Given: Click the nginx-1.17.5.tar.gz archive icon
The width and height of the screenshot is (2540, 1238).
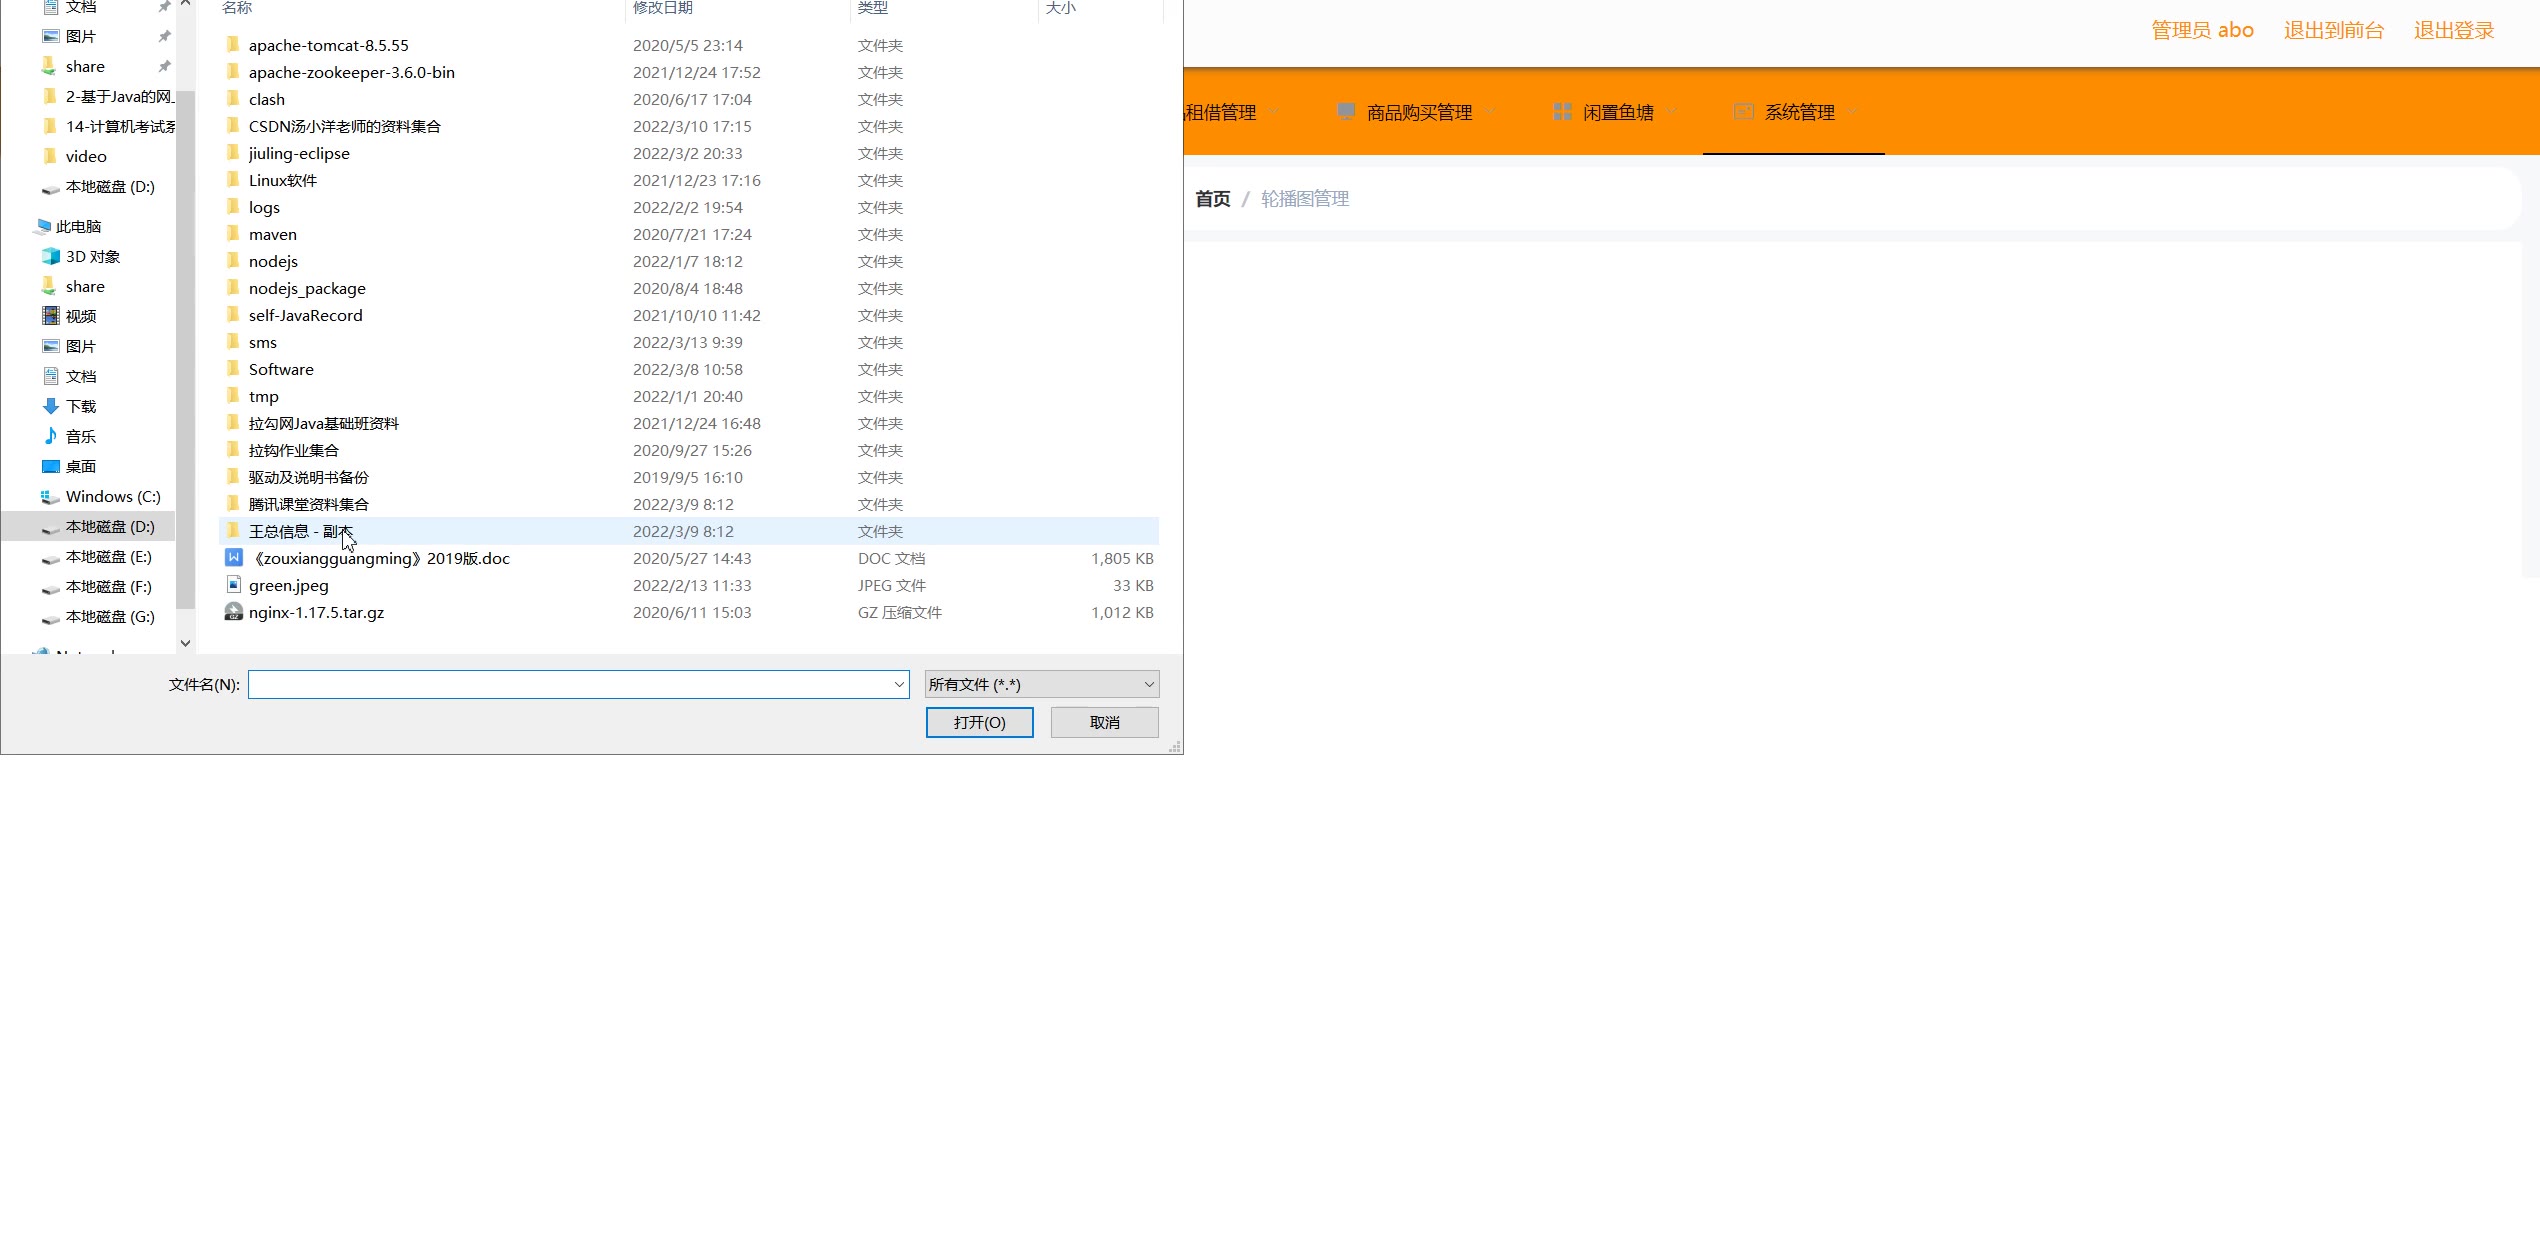Looking at the screenshot, I should tap(233, 612).
